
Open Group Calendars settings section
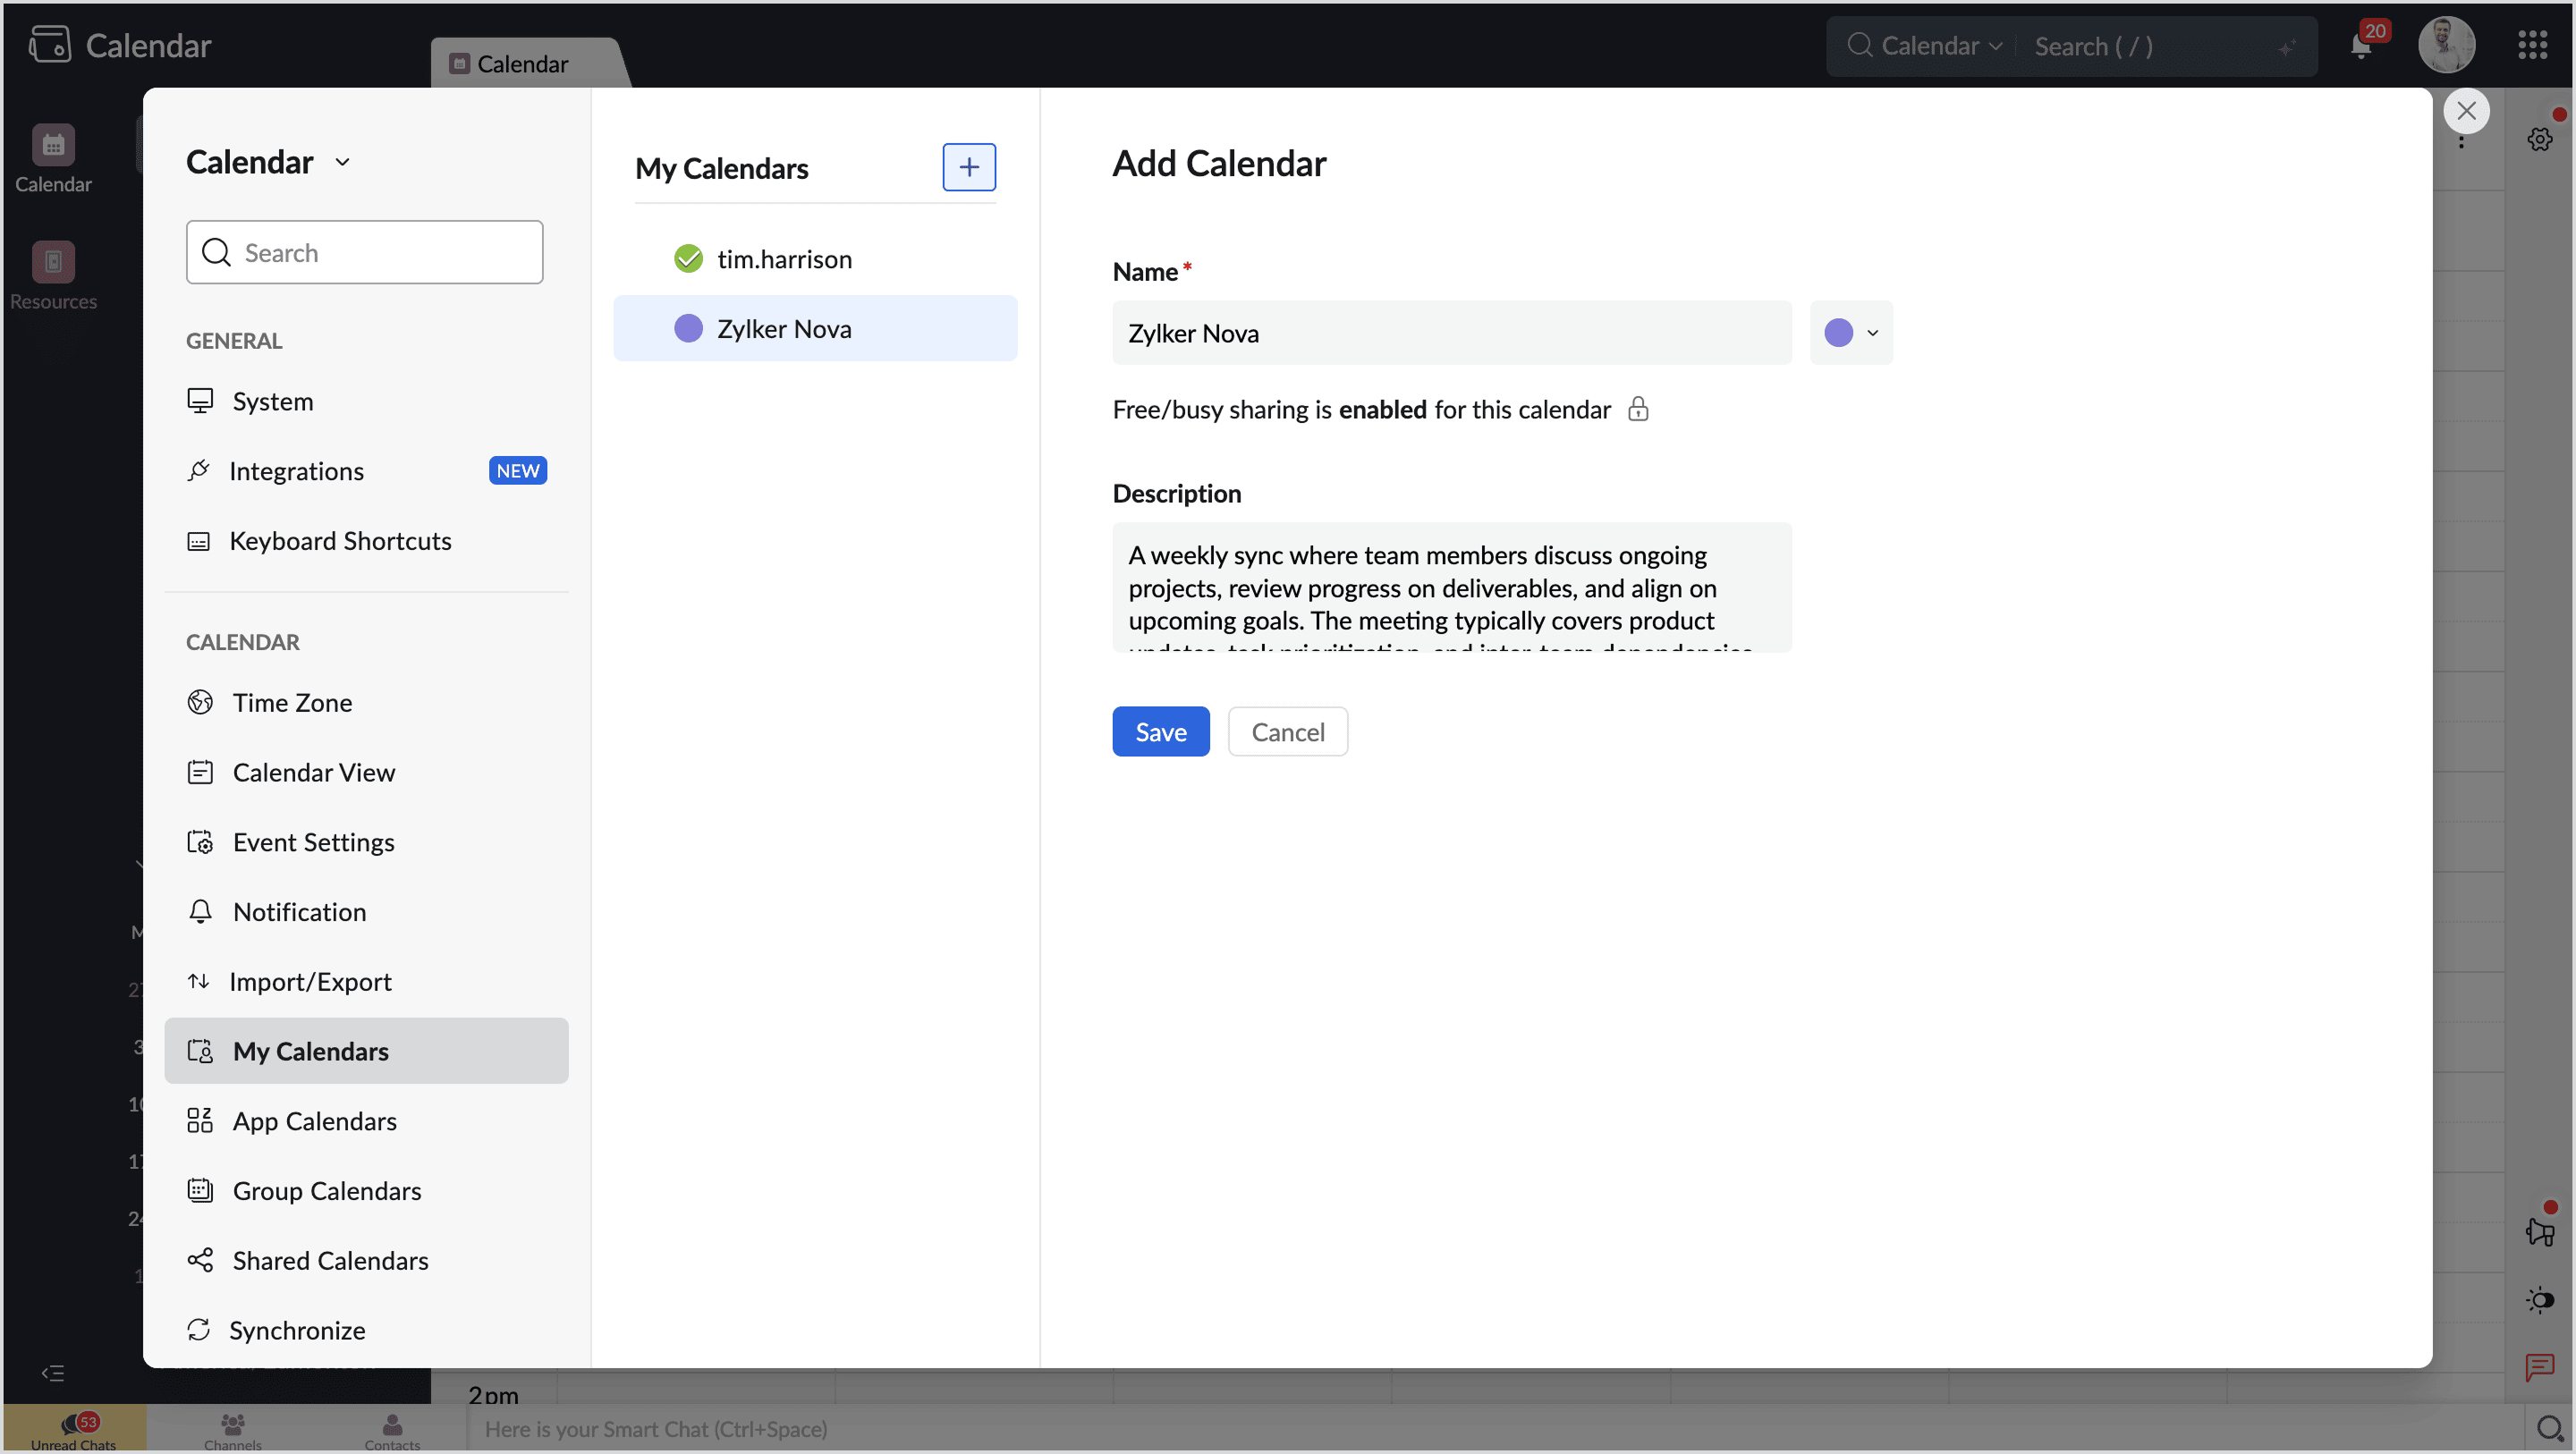pyautogui.click(x=326, y=1190)
